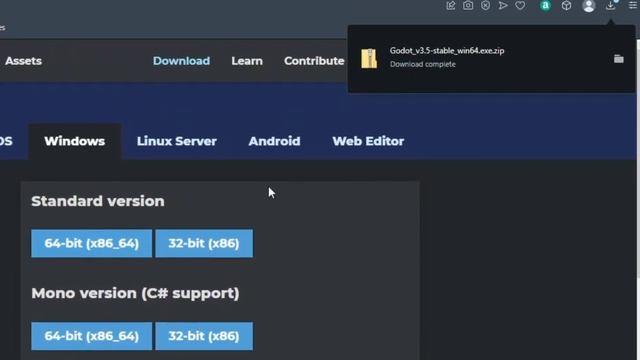Click the ad blocker shield icon
Screen dimensions: 640x360
click(485, 5)
